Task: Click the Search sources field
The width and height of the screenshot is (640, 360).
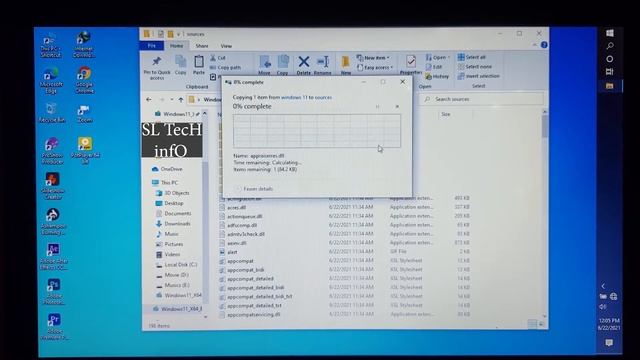Action: coord(482,99)
